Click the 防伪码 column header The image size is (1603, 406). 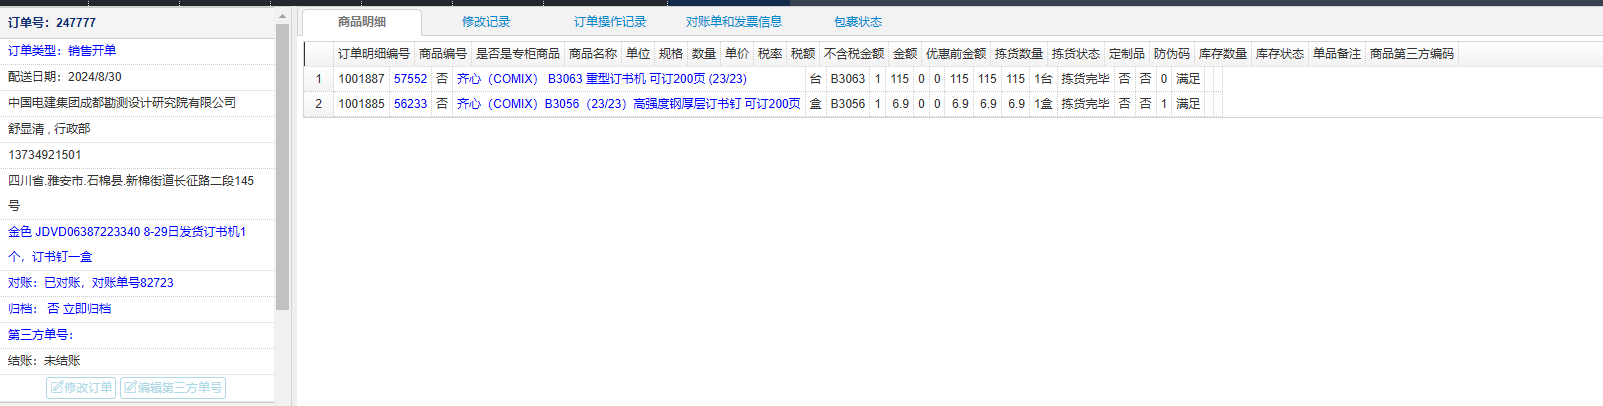(1172, 54)
